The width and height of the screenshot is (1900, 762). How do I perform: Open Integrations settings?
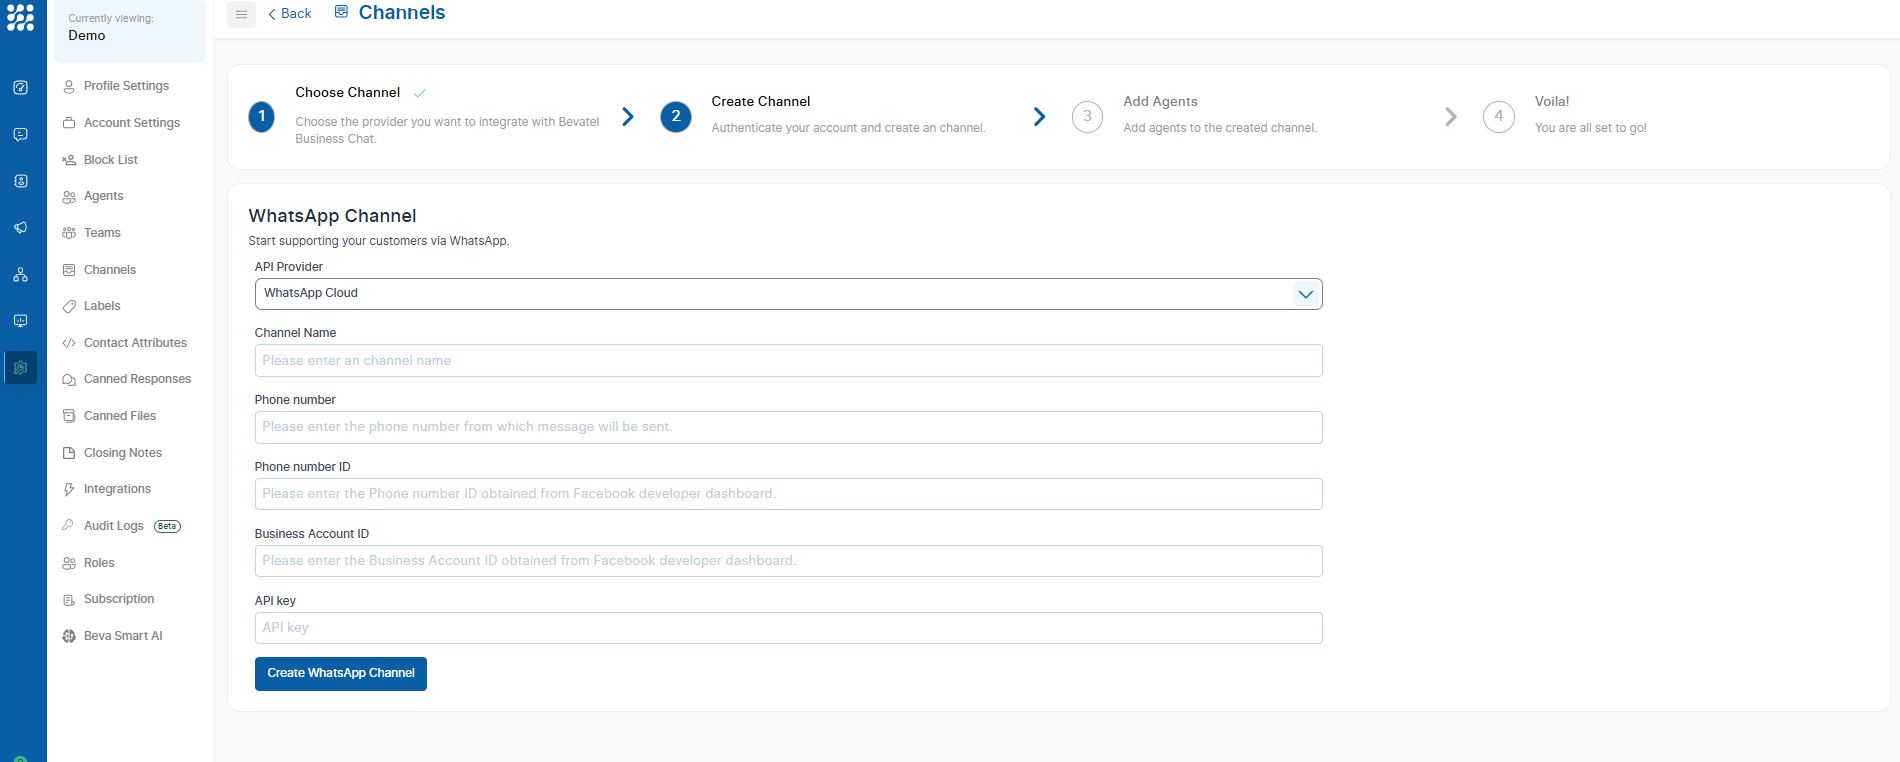pyautogui.click(x=117, y=489)
